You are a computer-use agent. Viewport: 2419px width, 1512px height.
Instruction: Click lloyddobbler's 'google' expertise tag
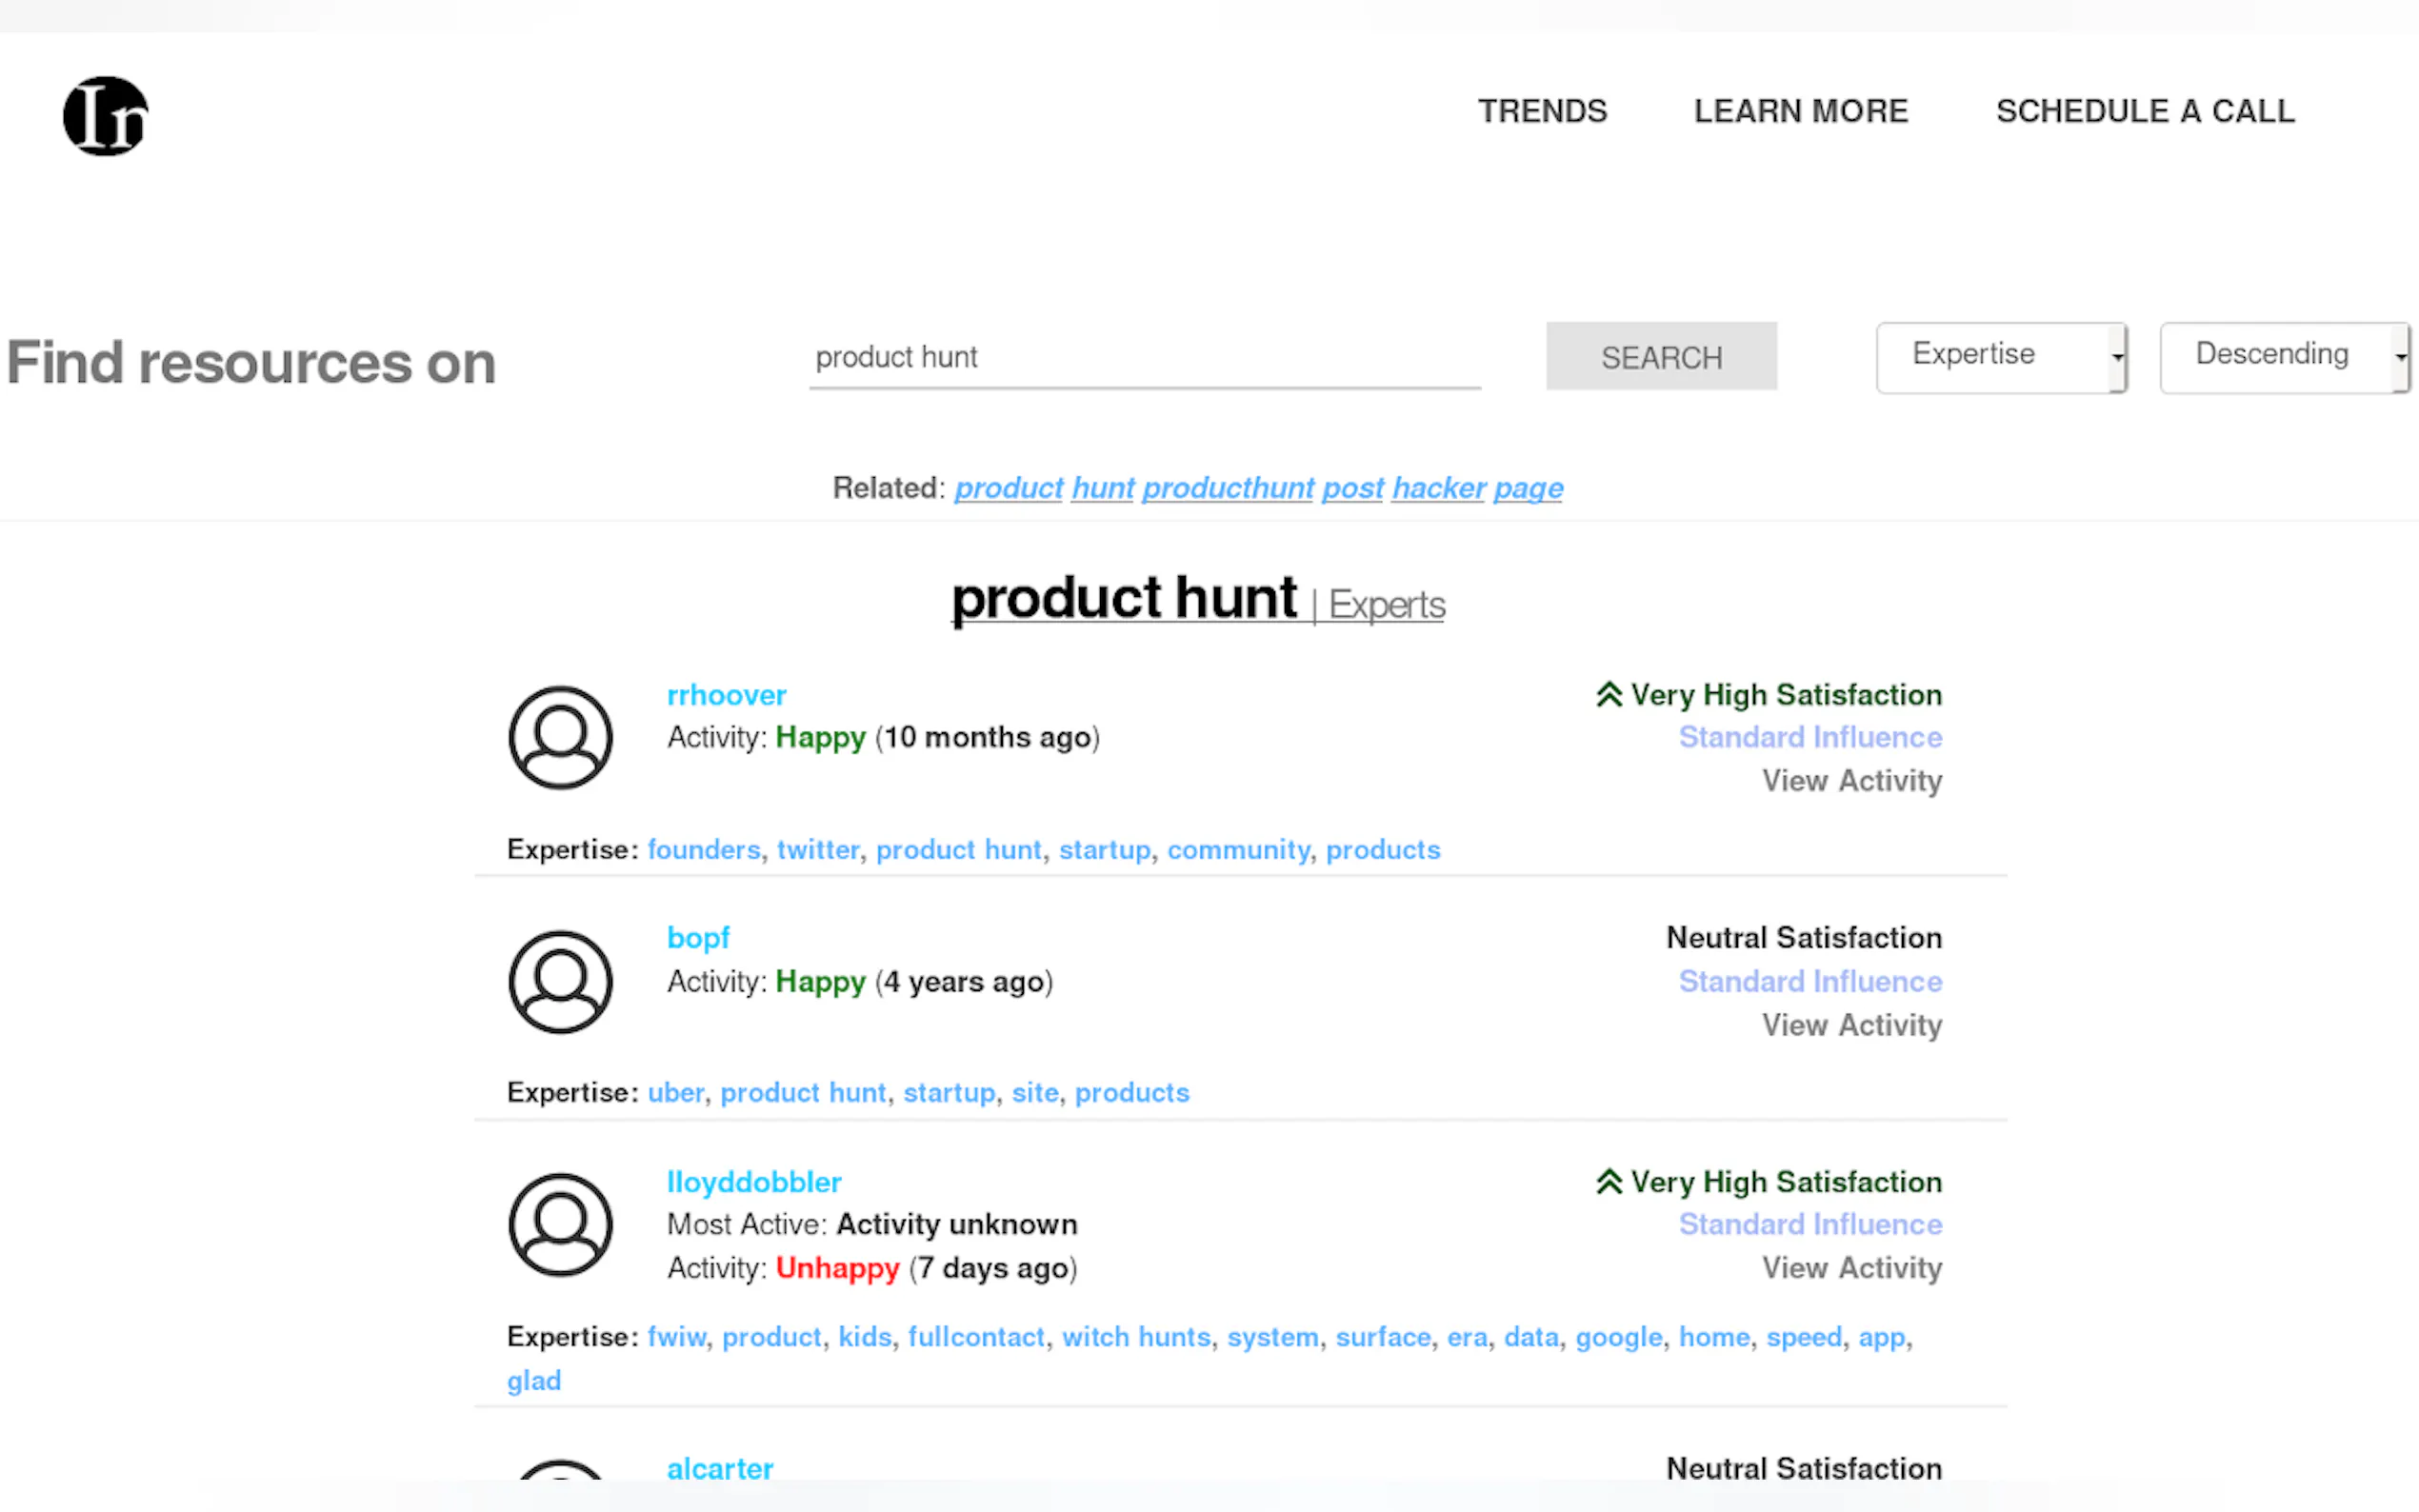[x=1619, y=1337]
